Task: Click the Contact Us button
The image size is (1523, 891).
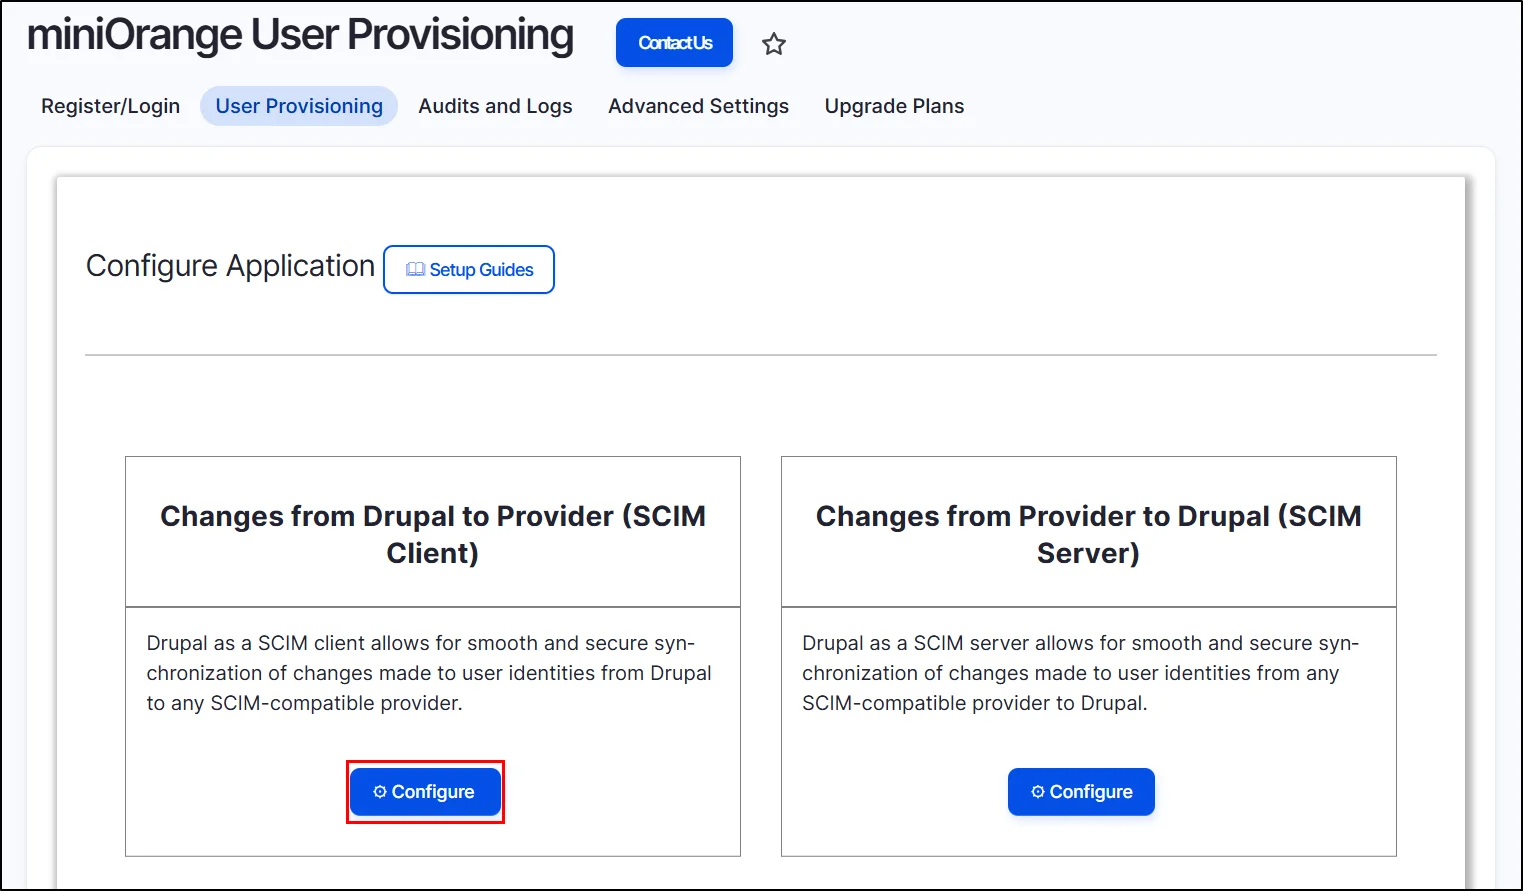Action: coord(675,43)
